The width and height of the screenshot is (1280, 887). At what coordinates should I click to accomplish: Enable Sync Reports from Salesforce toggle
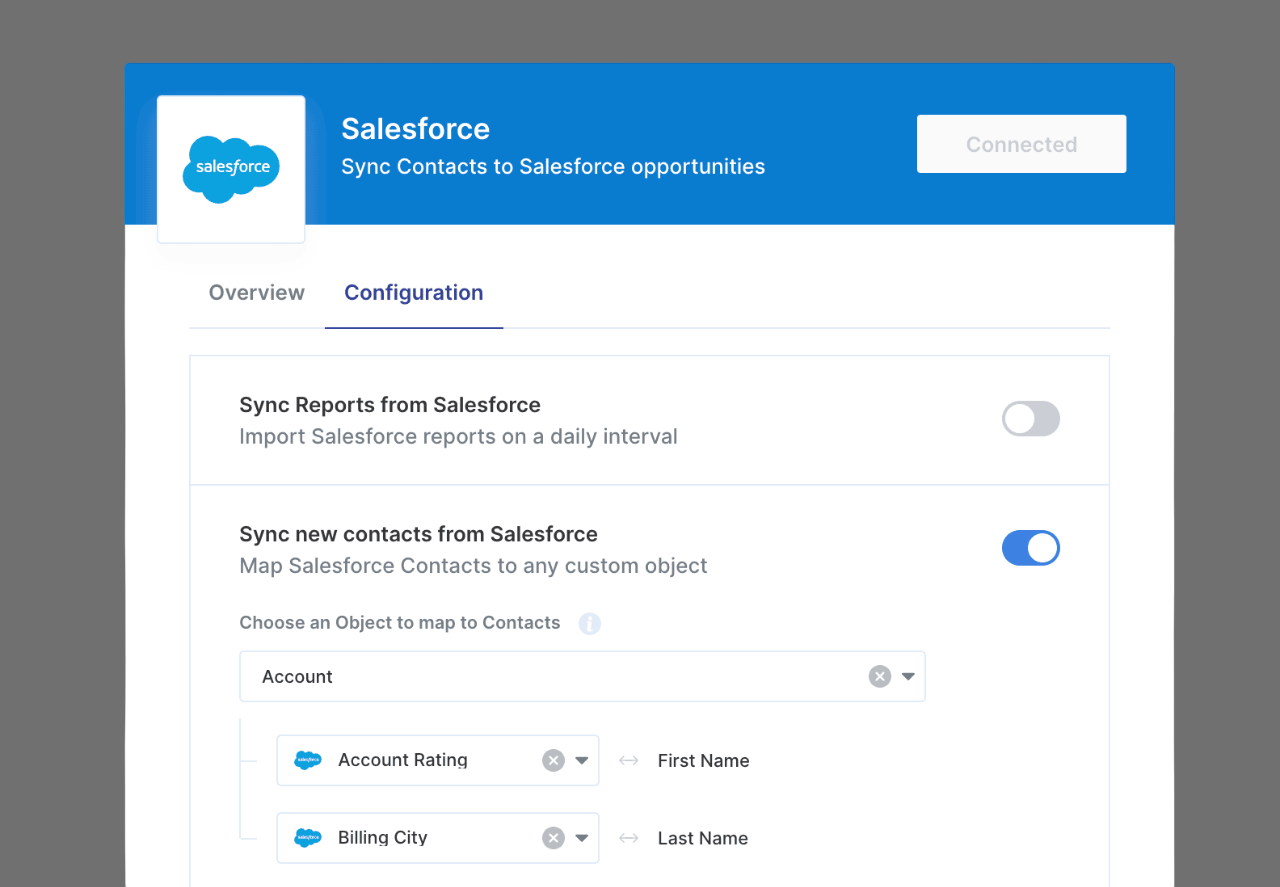click(1031, 419)
